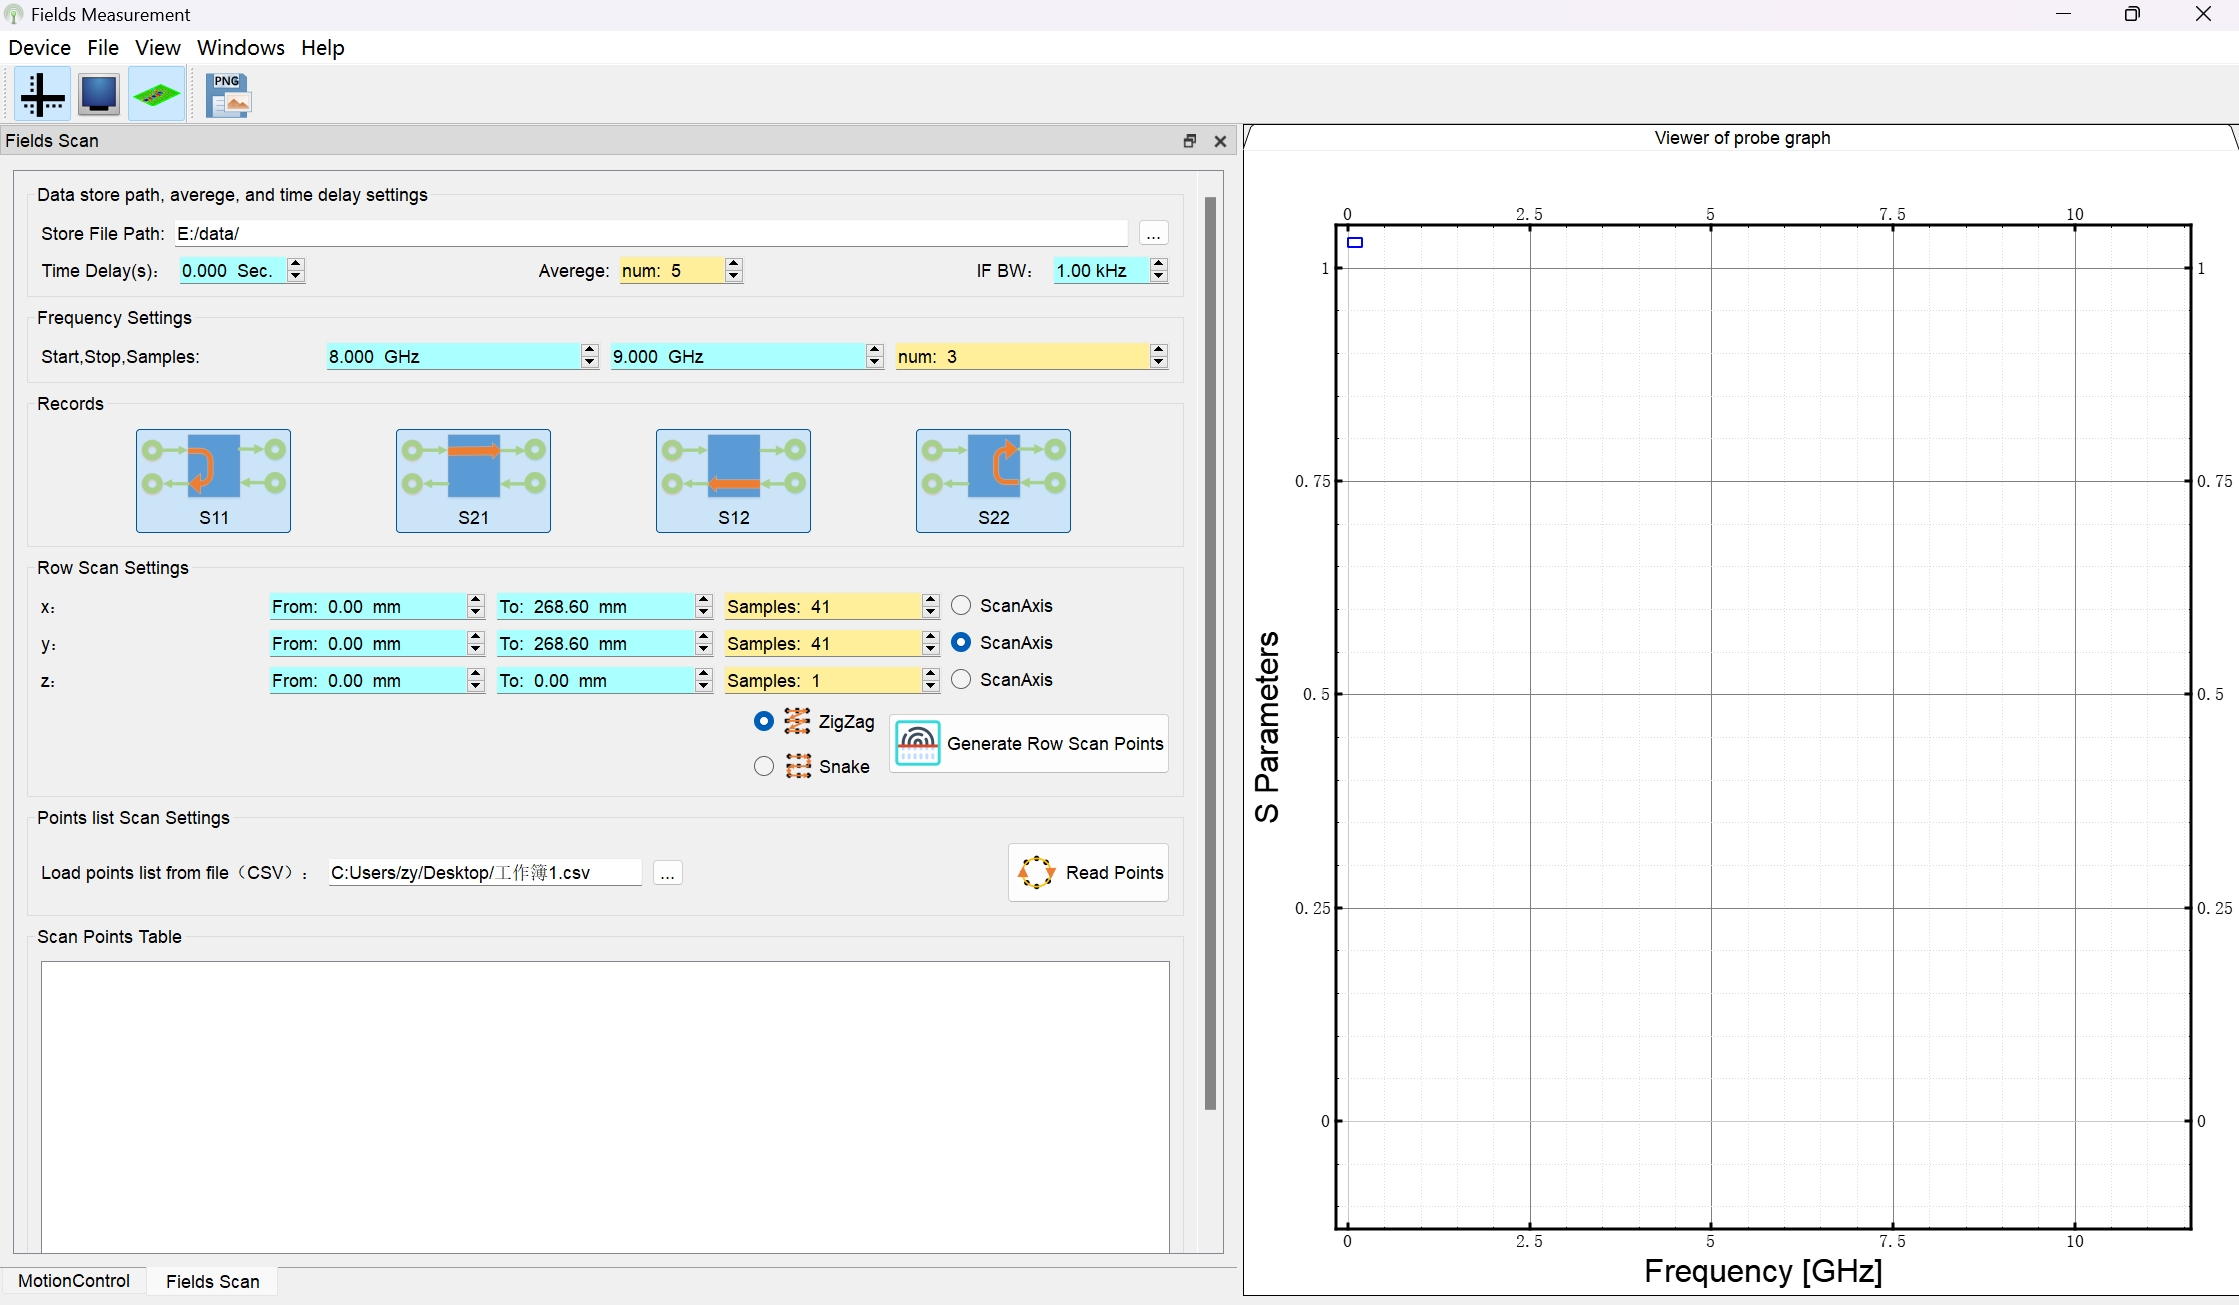This screenshot has height=1305, width=2239.
Task: Click the monitor display toolbar icon
Action: 99,95
